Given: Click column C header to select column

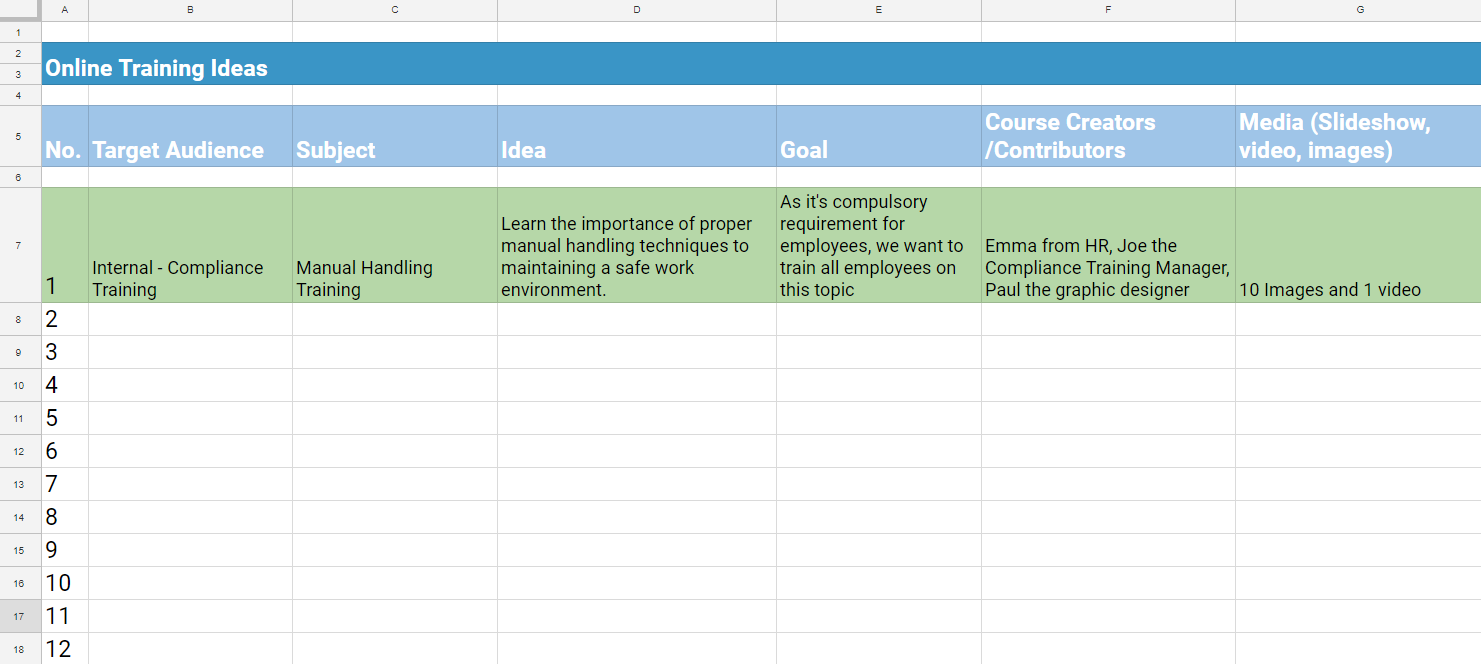Looking at the screenshot, I should tap(395, 10).
